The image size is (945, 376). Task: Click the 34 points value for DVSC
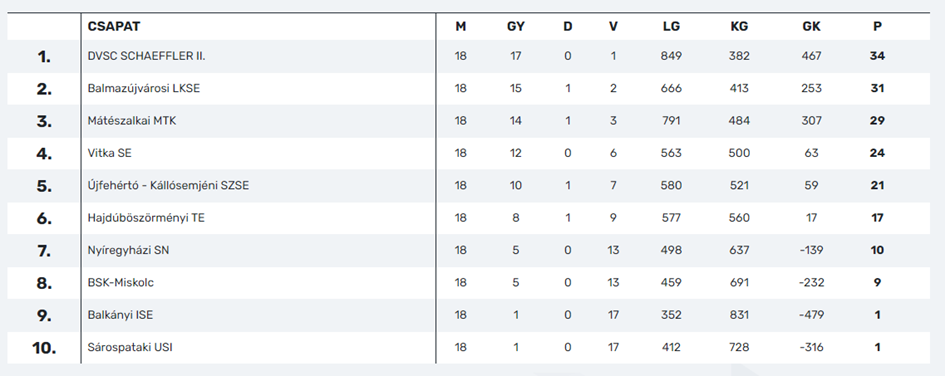point(877,56)
